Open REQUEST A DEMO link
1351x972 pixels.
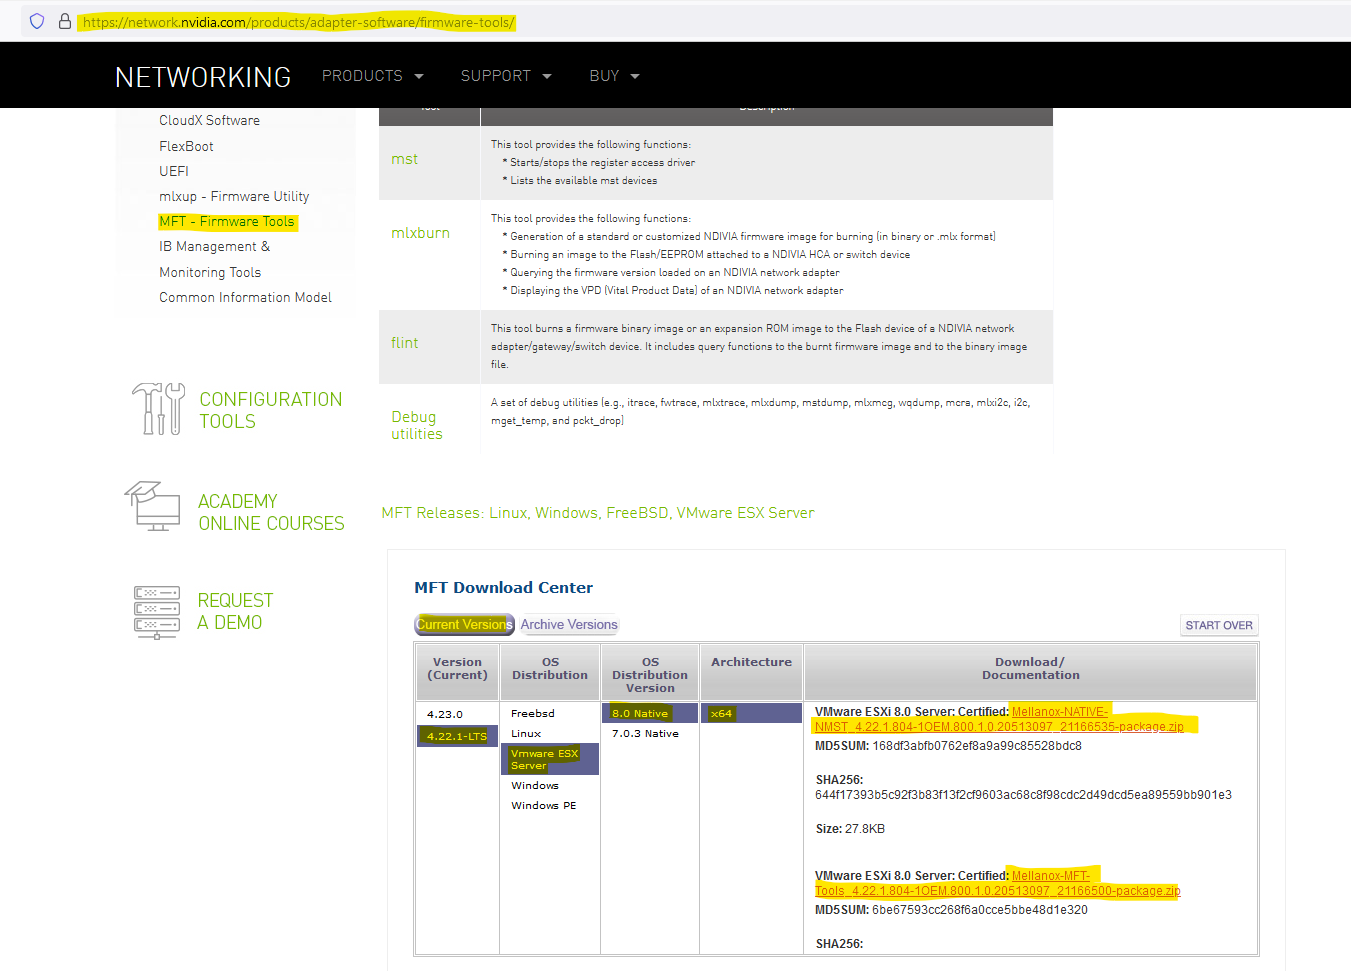[x=235, y=611]
